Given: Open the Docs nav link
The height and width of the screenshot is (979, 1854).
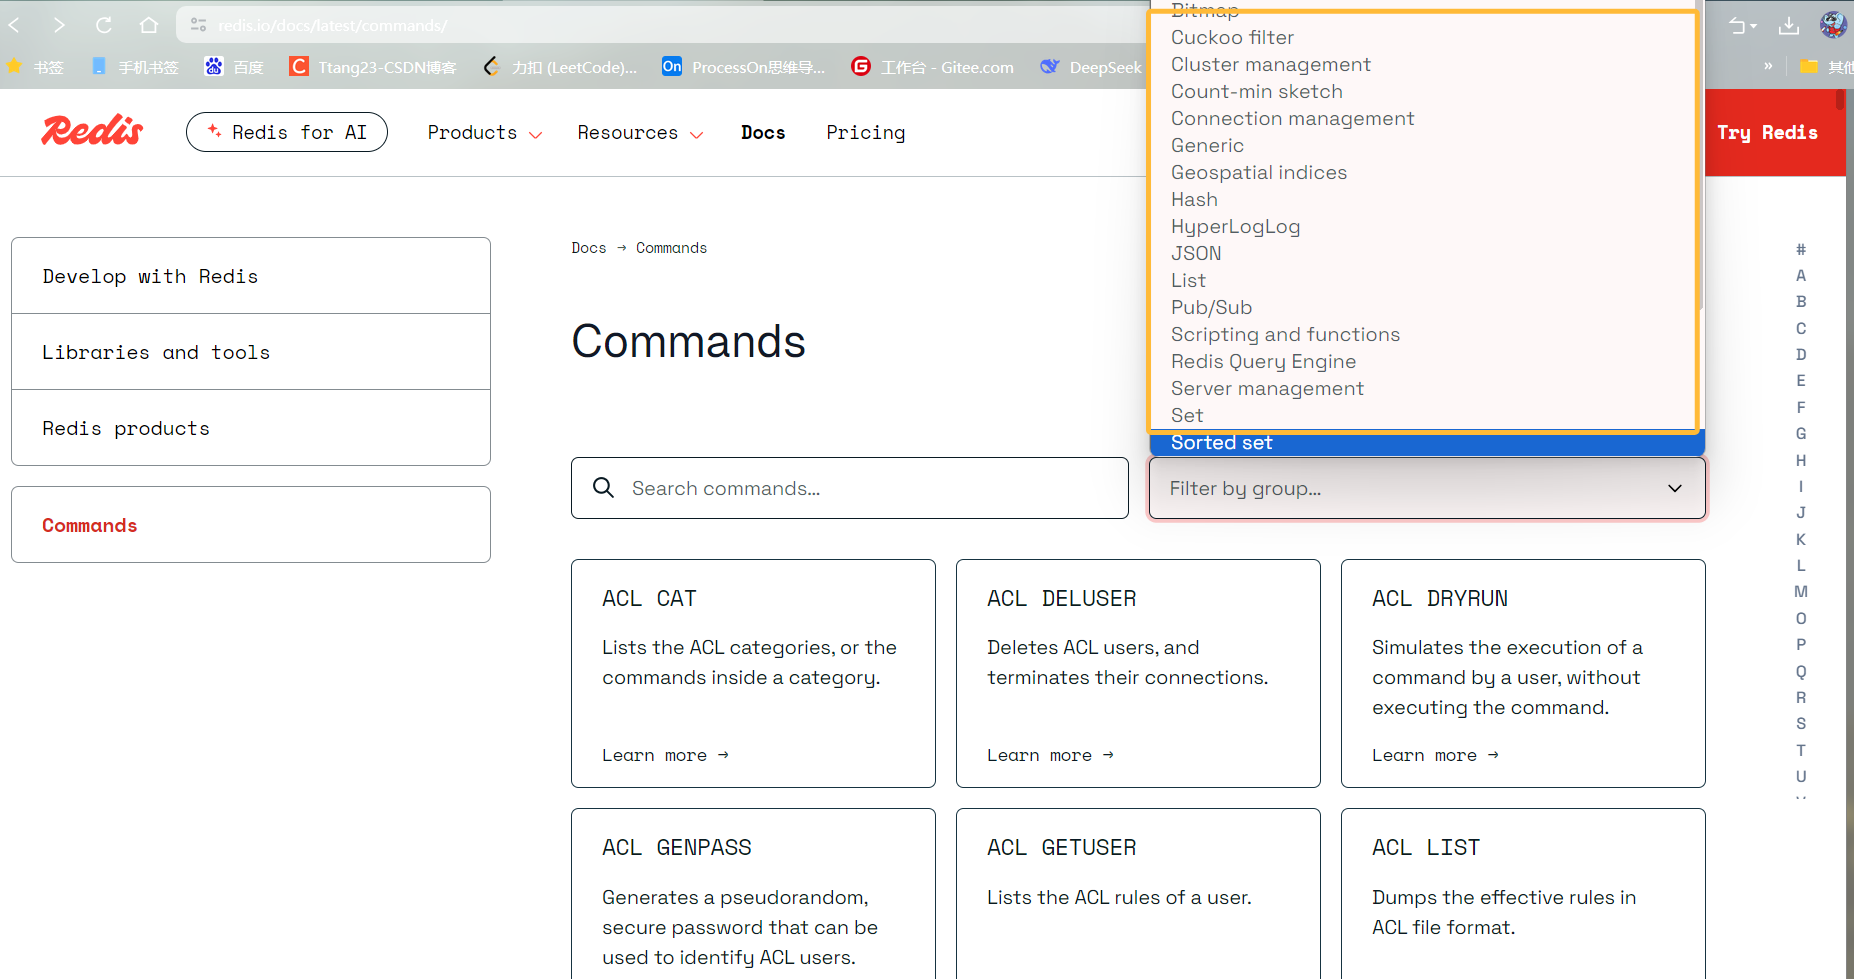Looking at the screenshot, I should click(x=763, y=132).
